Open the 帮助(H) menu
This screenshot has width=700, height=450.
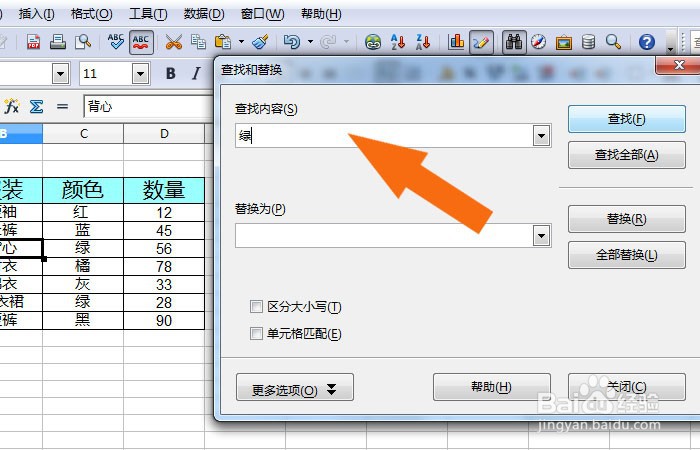[x=321, y=14]
